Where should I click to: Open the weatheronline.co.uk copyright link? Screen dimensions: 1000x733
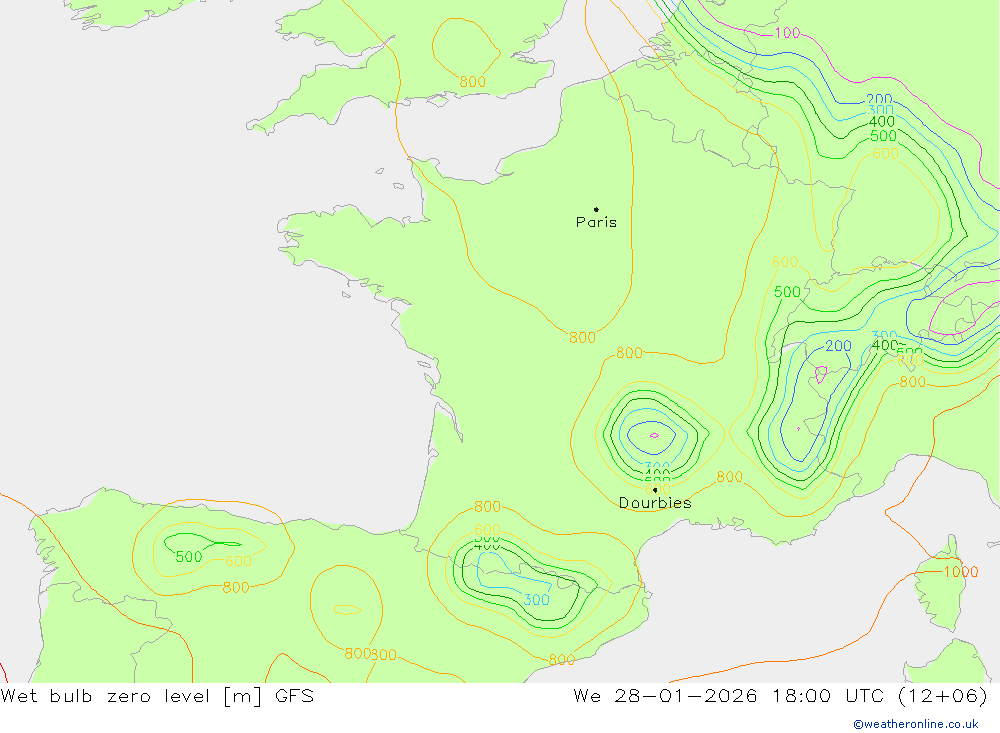point(915,724)
